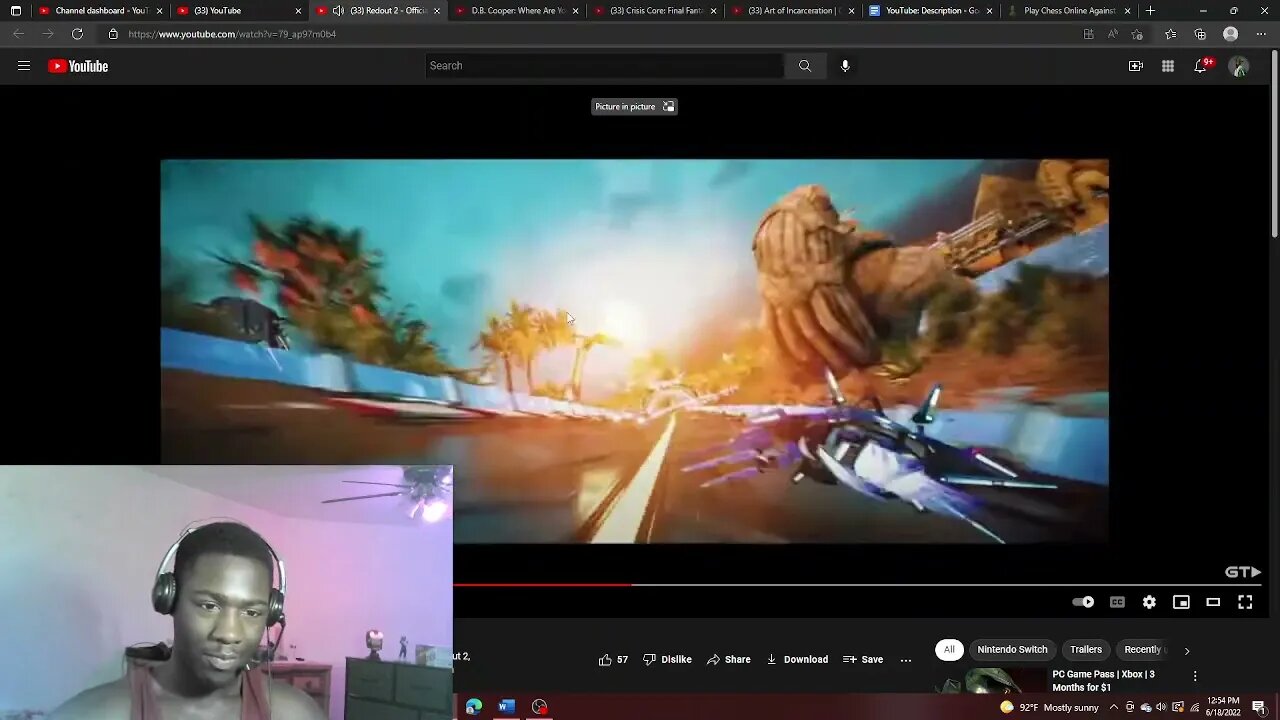This screenshot has height=720, width=1280.
Task: Add this page to favorites
Action: click(x=1137, y=34)
